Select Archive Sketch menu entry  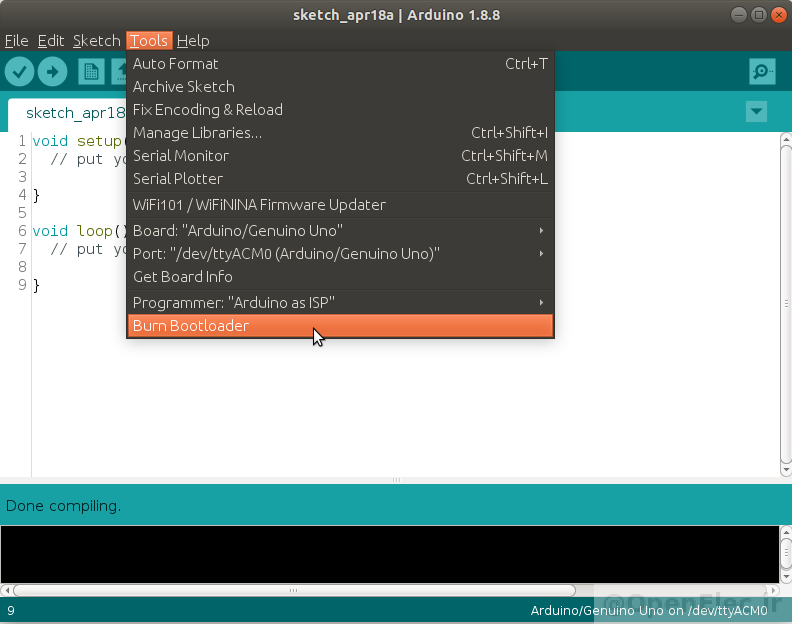(x=340, y=87)
